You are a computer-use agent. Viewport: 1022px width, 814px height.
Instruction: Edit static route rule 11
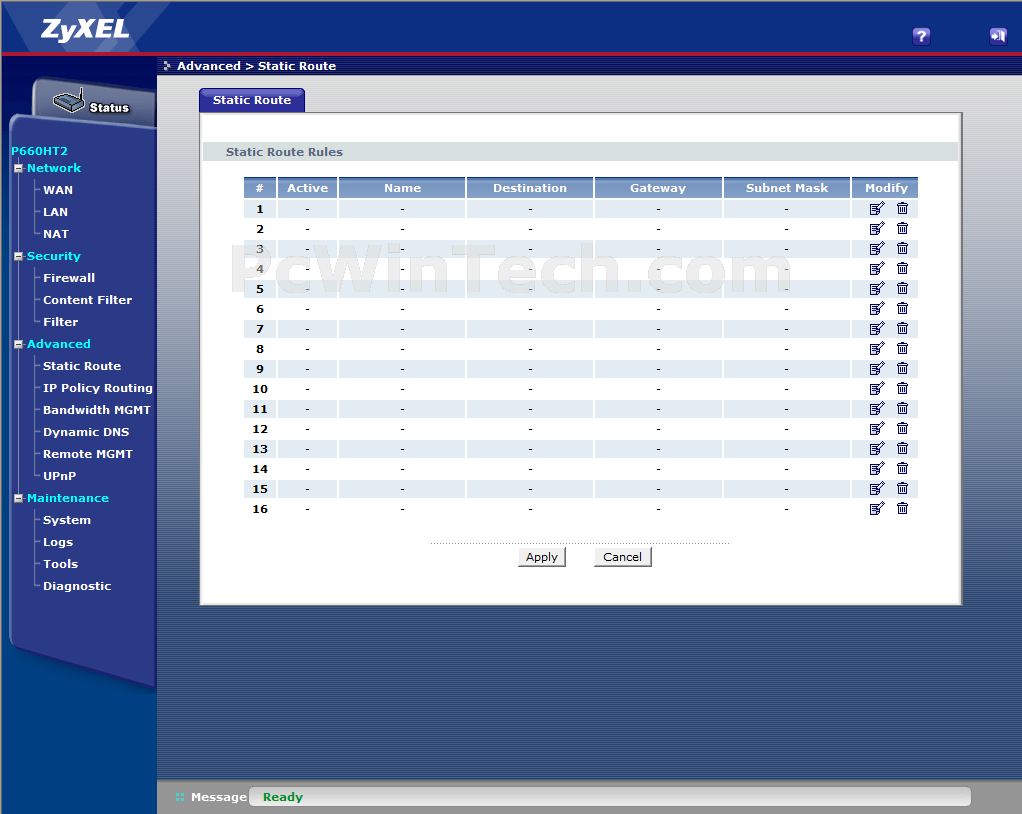(877, 409)
